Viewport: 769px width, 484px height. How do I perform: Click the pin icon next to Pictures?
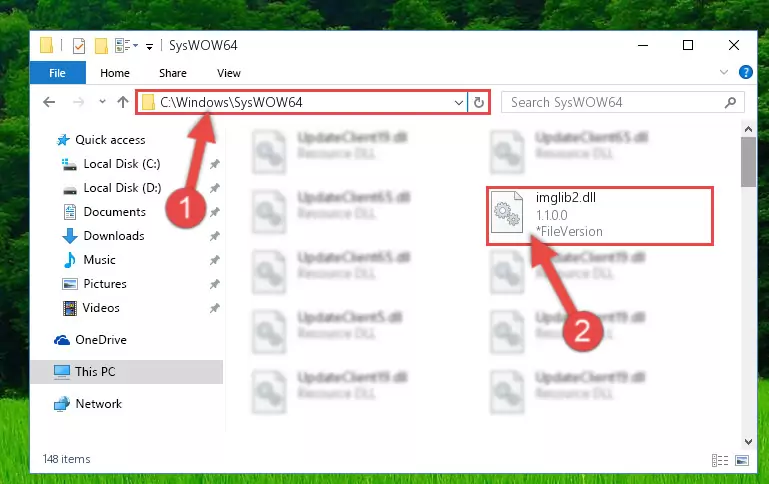click(x=214, y=284)
